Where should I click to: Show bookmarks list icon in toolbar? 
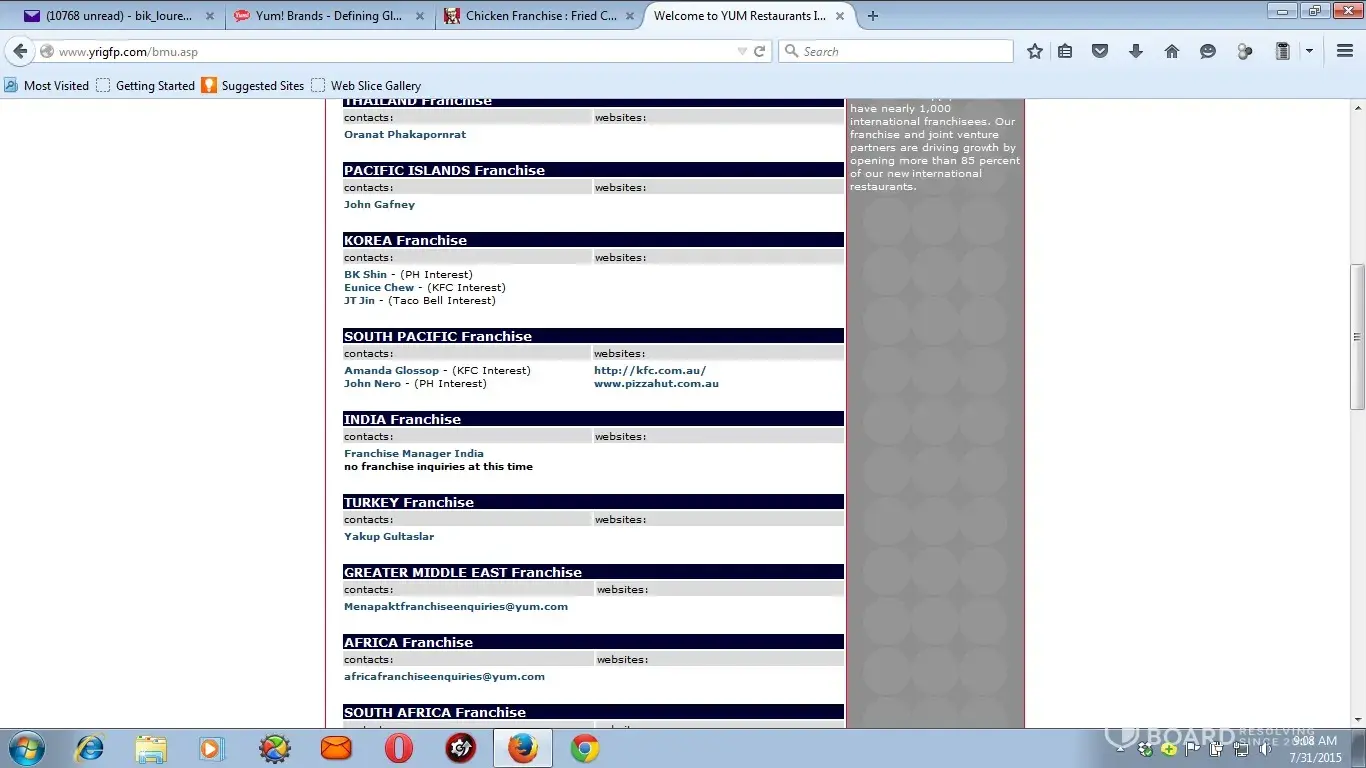click(1065, 52)
